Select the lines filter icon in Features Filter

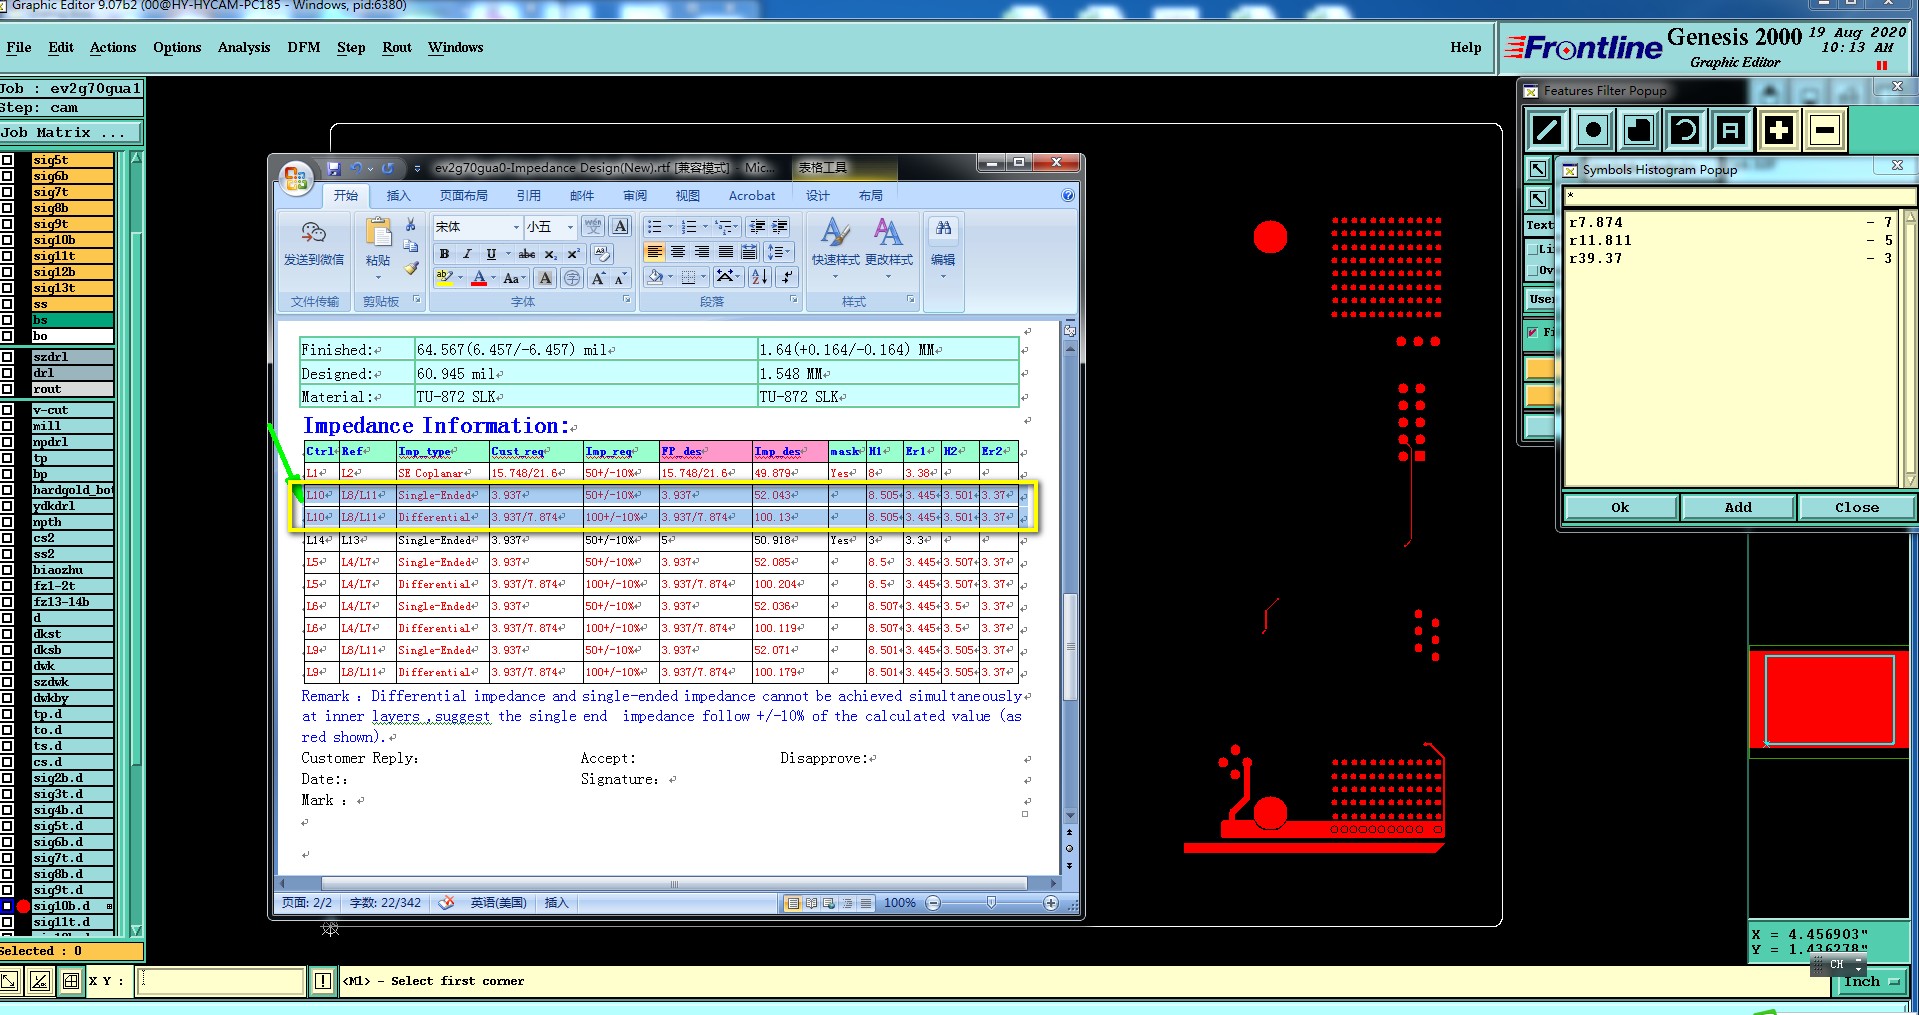click(x=1547, y=130)
